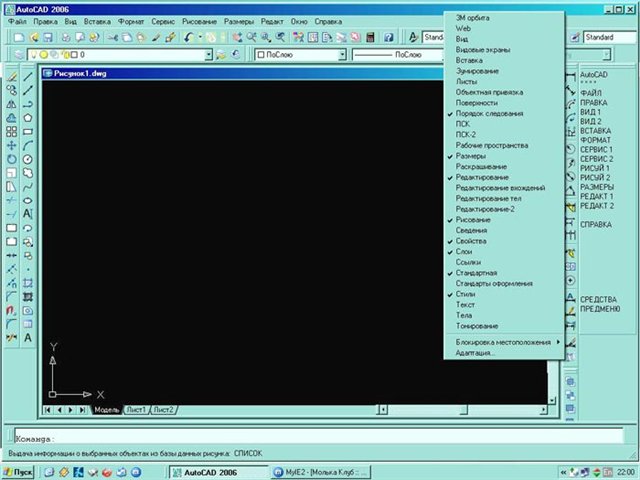Expand the ПоСлою color dropdown

[342, 55]
